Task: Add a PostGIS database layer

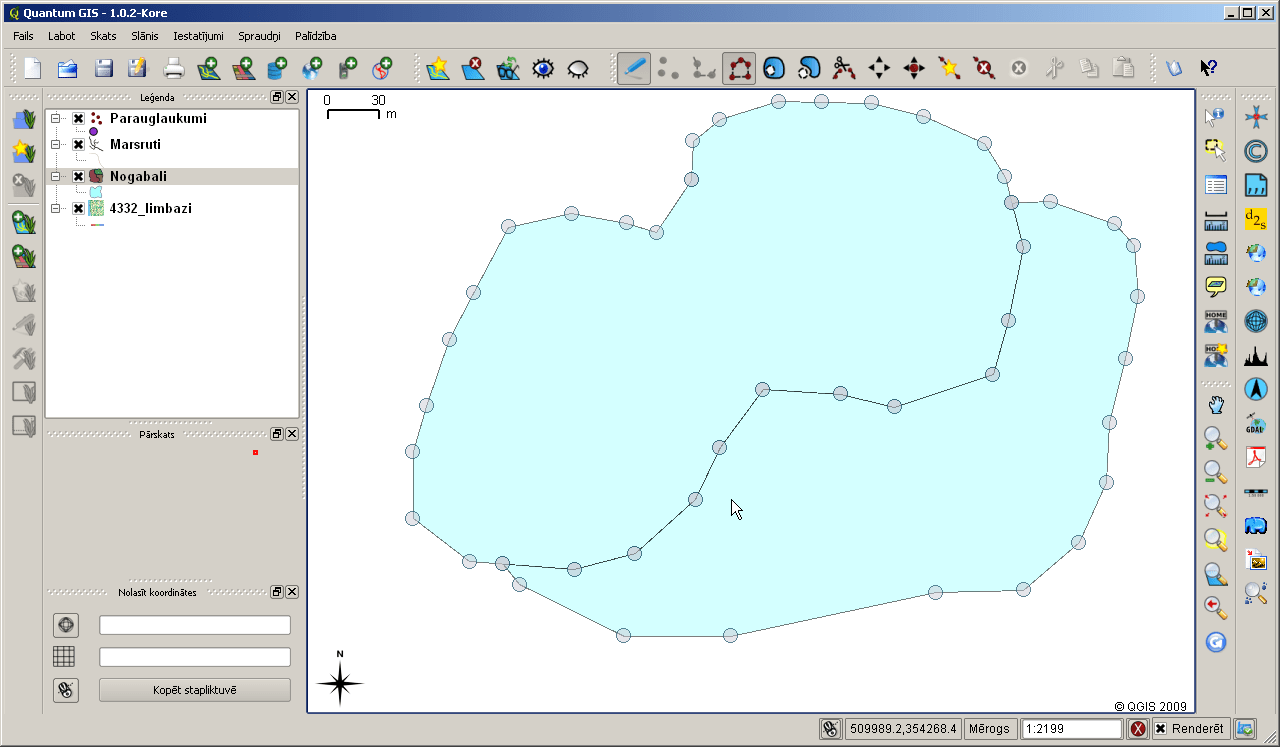Action: (x=278, y=68)
